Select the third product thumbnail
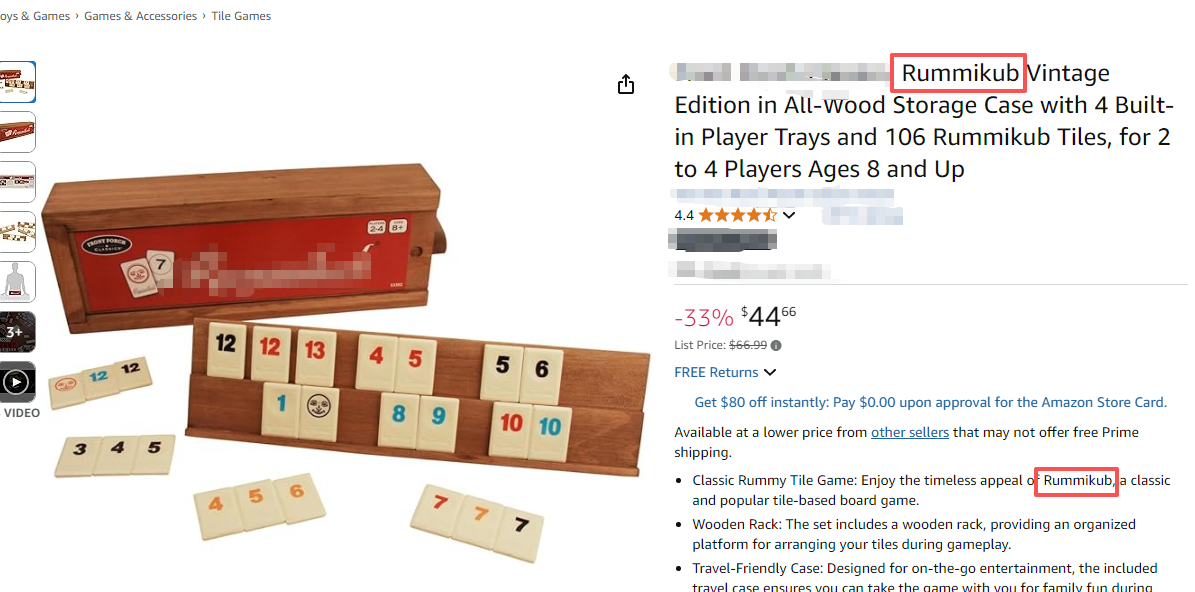The width and height of the screenshot is (1195, 592). tap(17, 181)
